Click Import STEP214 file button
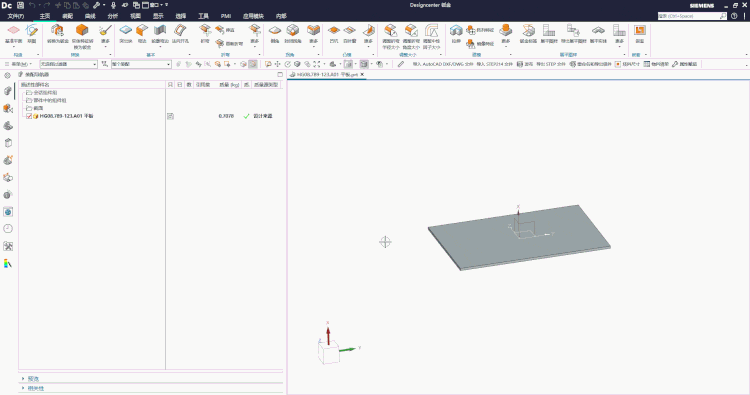This screenshot has width=750, height=395. tap(494, 64)
